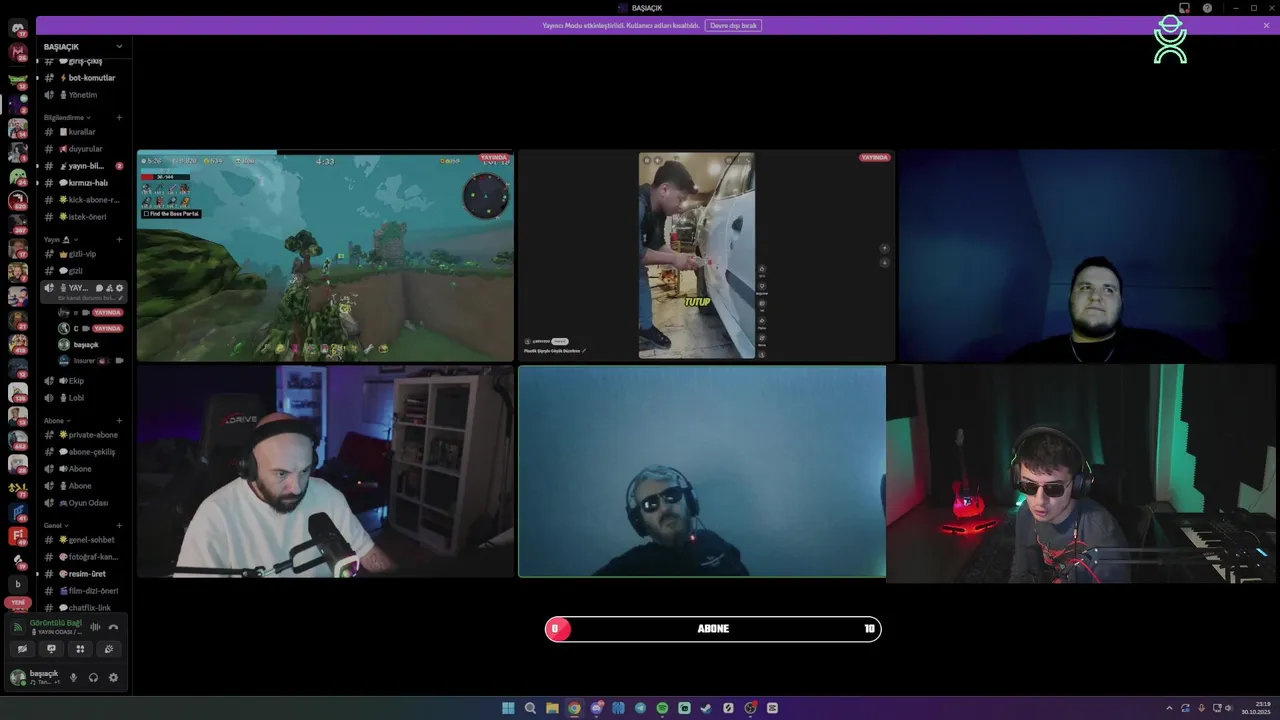Focus webcam tile of man in white shirt
1280x720 pixels.
pyautogui.click(x=325, y=471)
